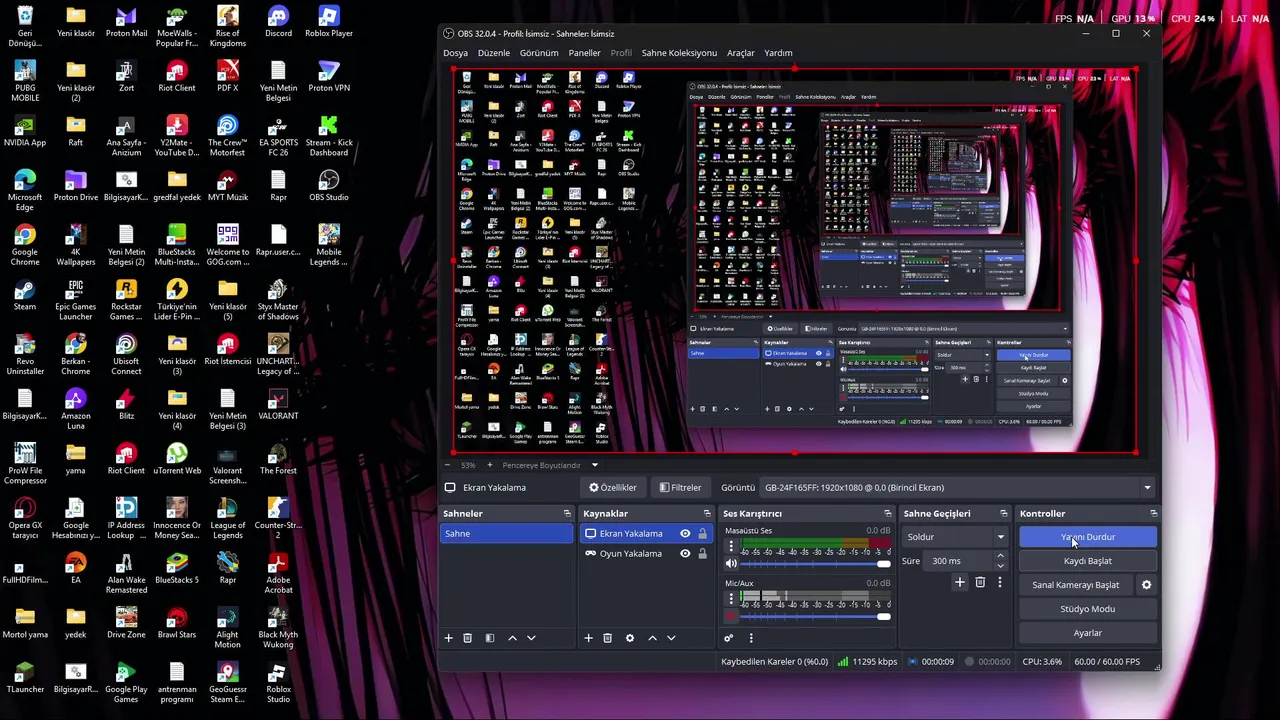Add a scene transition plus icon
The height and width of the screenshot is (720, 1280).
click(x=959, y=582)
